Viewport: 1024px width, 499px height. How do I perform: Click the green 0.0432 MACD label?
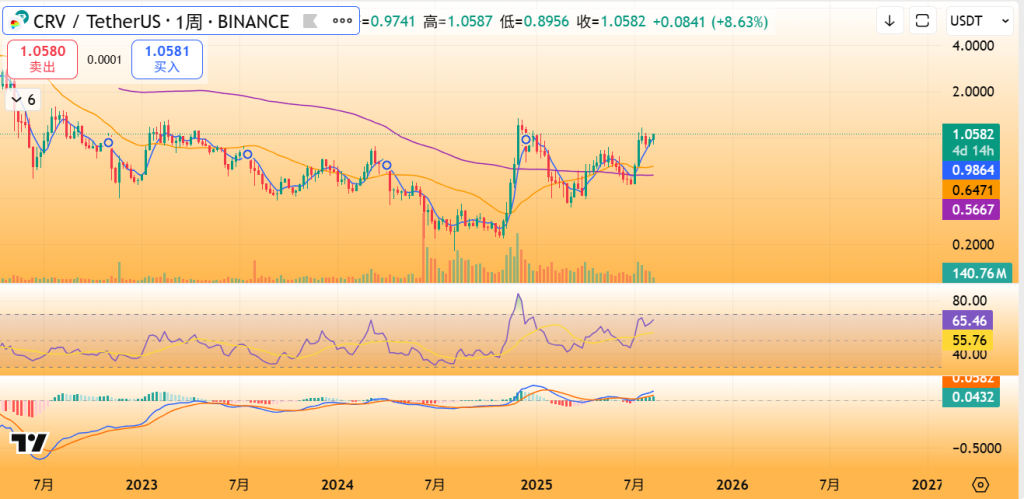click(x=971, y=396)
